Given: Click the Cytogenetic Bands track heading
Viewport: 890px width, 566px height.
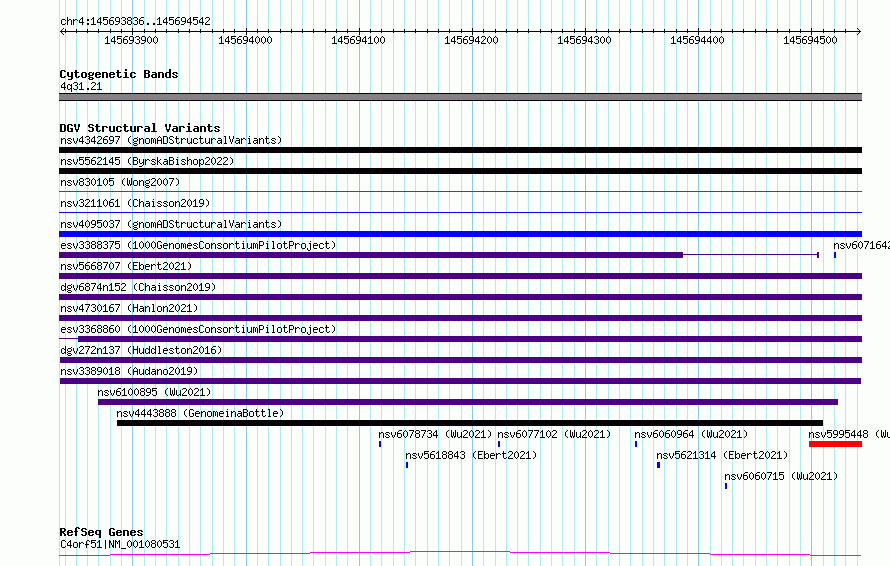Looking at the screenshot, I should click(x=119, y=74).
